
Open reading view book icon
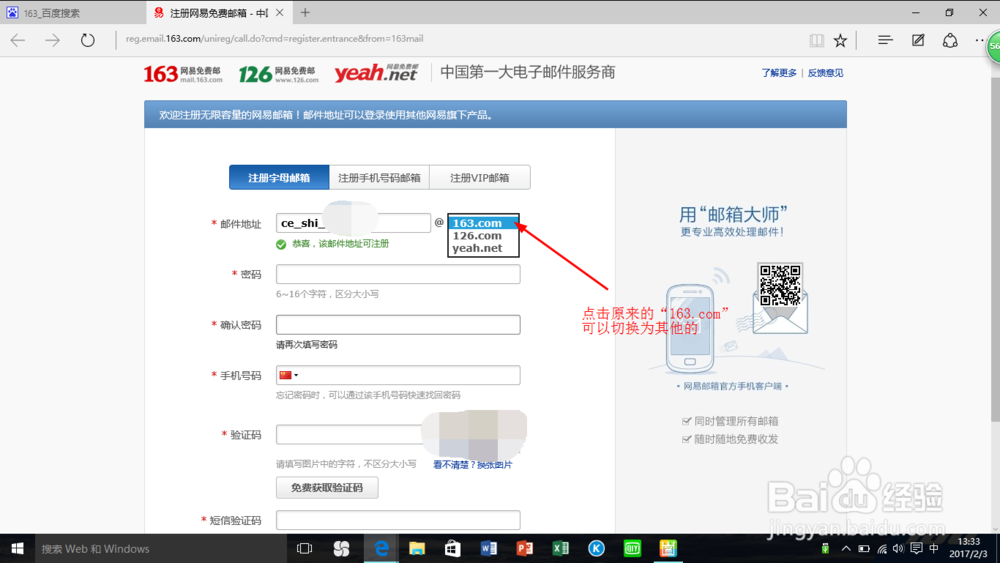[x=816, y=40]
